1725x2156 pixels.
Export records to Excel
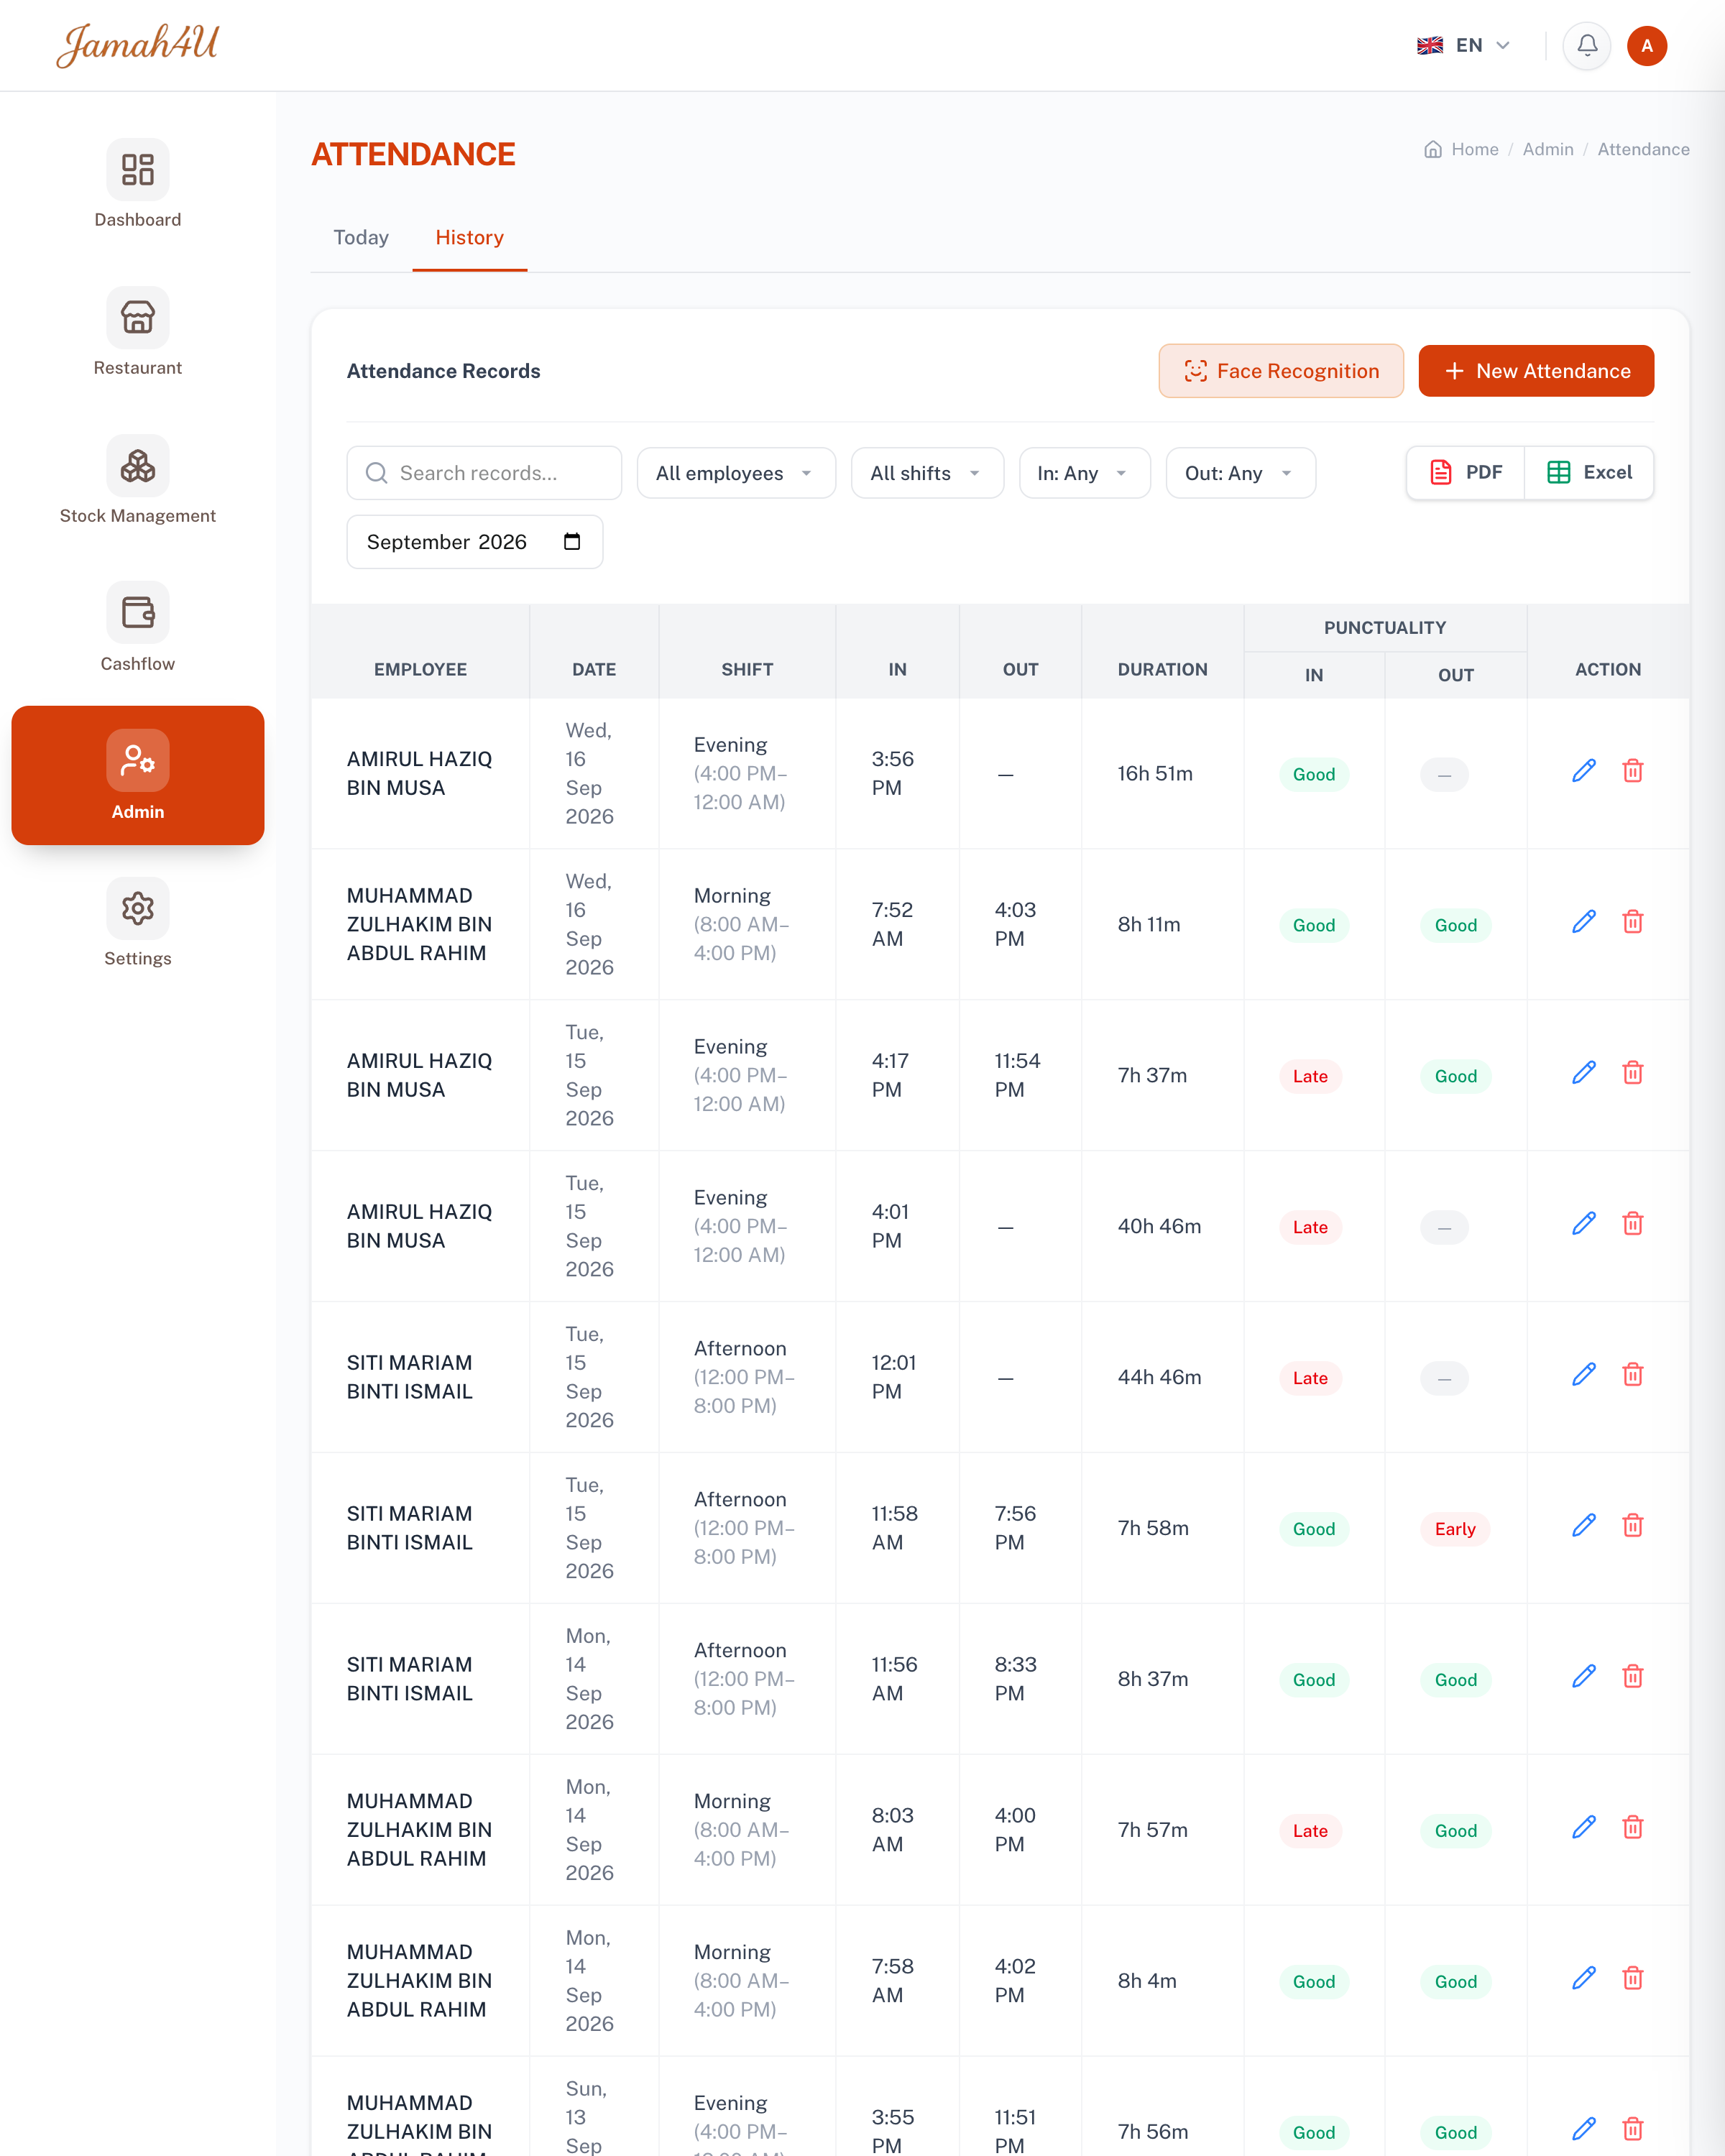click(x=1589, y=472)
